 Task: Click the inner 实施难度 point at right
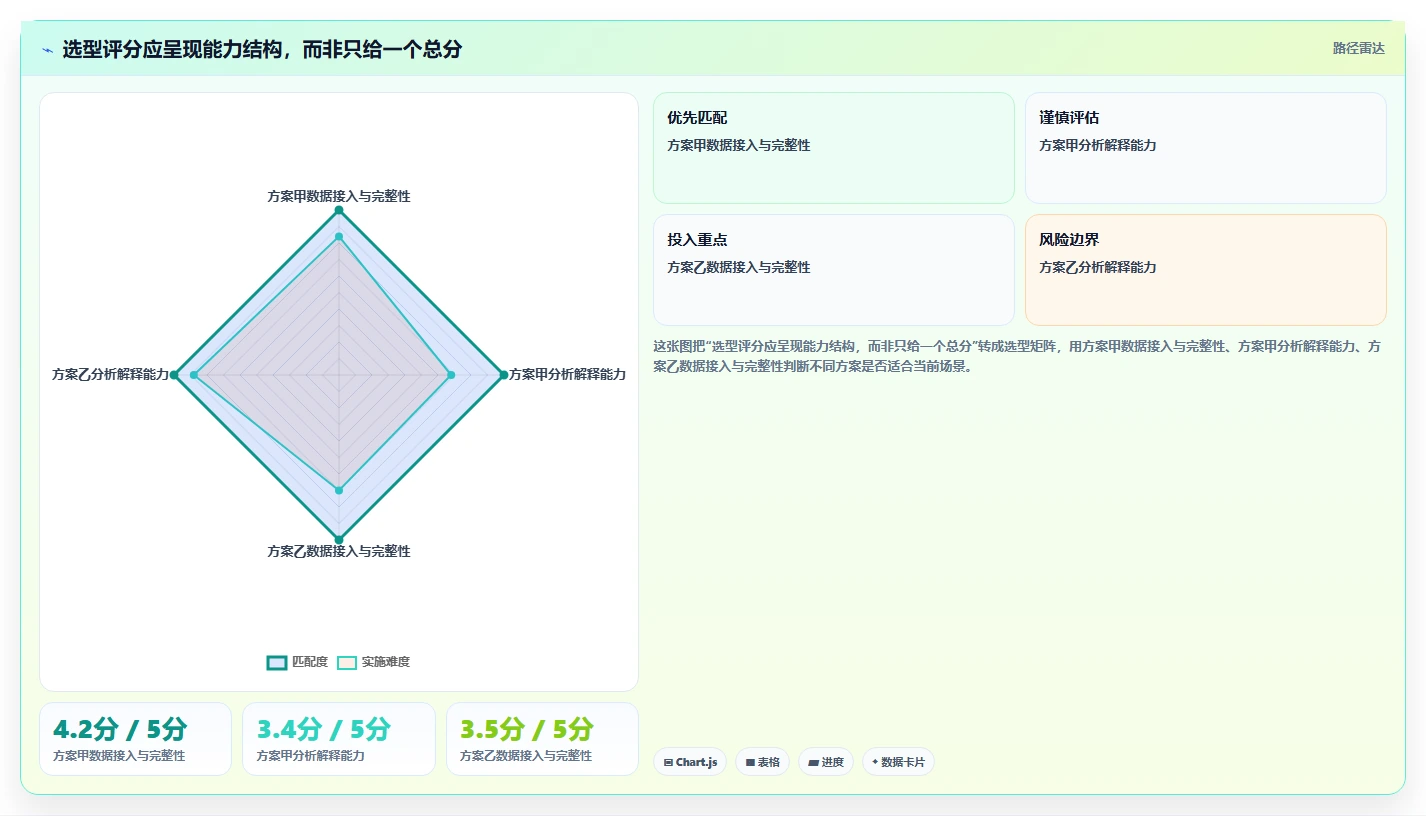(451, 375)
